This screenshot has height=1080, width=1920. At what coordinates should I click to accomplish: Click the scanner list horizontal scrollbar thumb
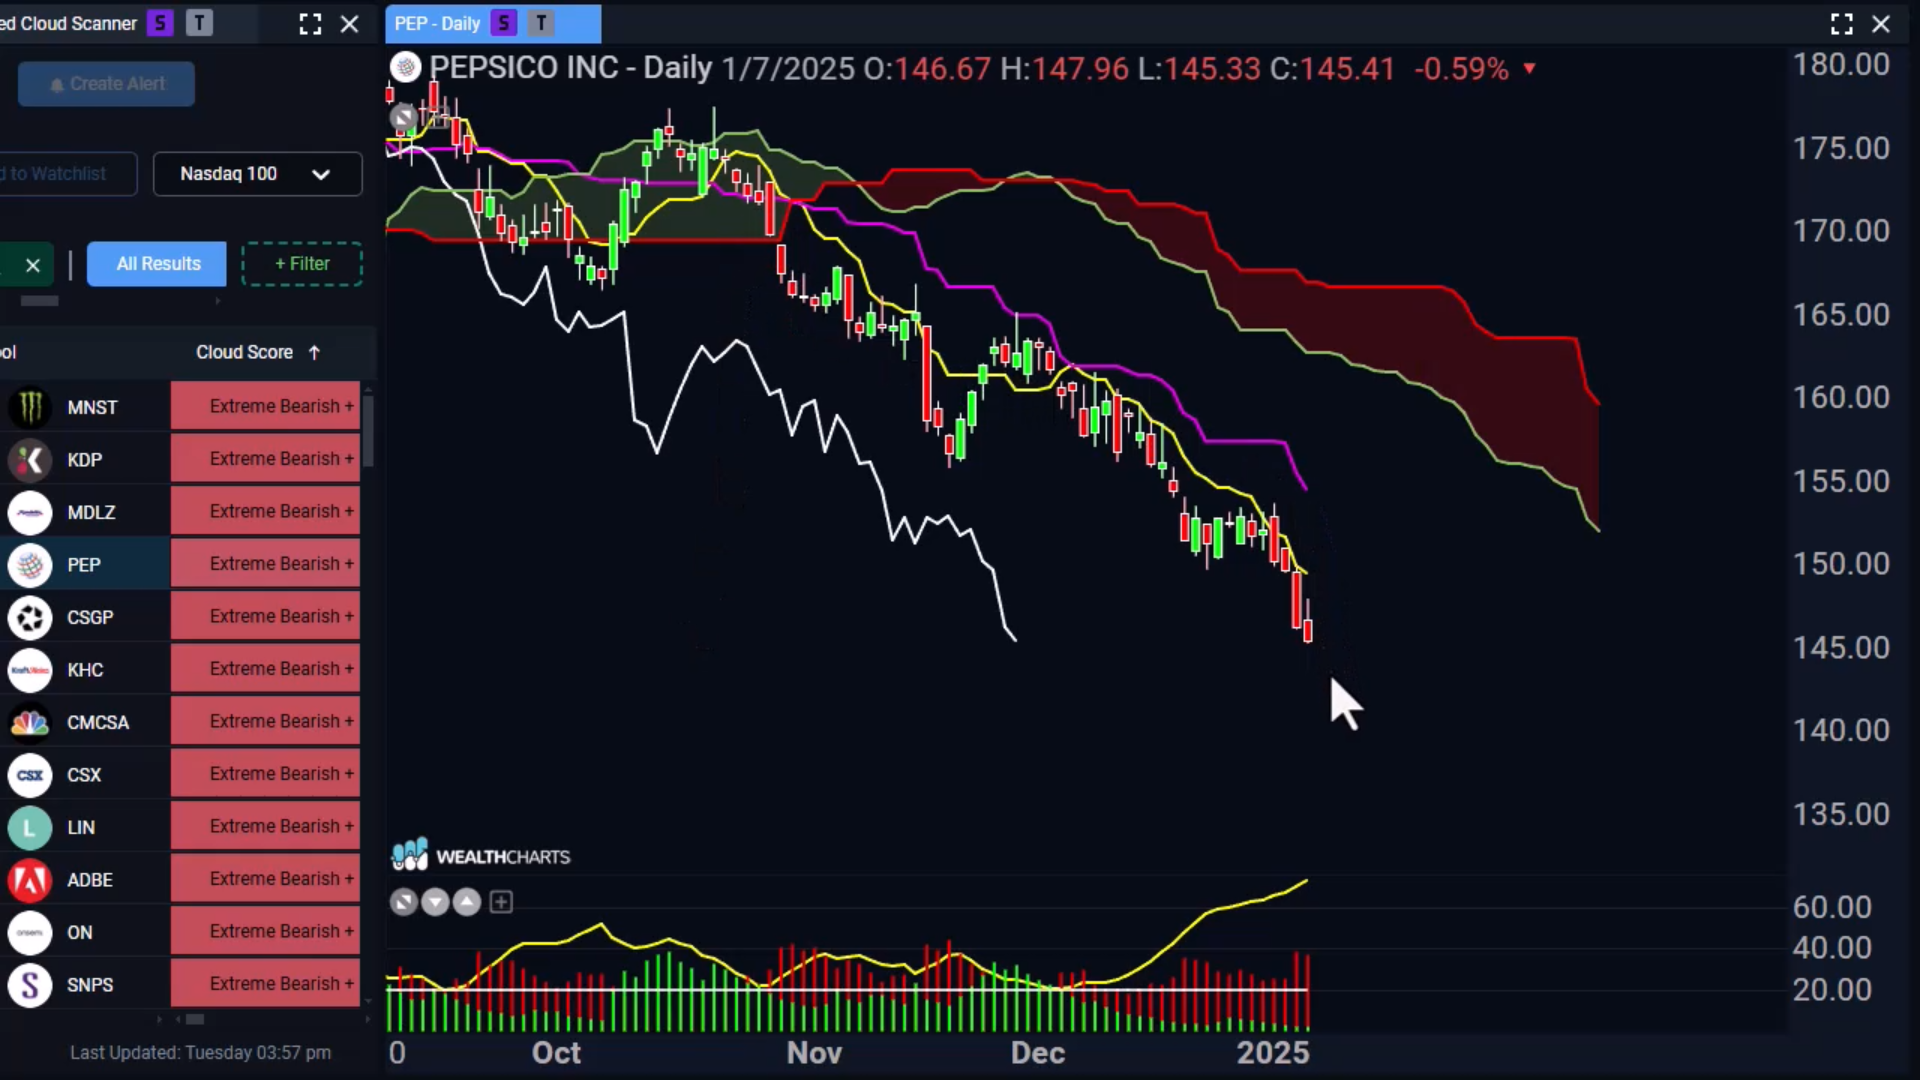[x=195, y=1020]
